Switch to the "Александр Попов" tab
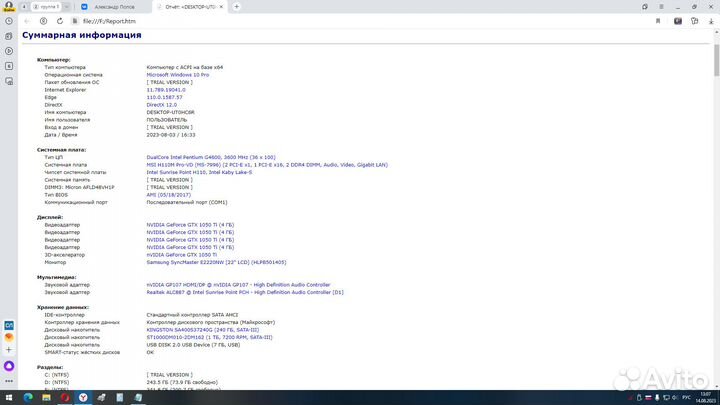The height and width of the screenshot is (405, 720). pos(118,6)
